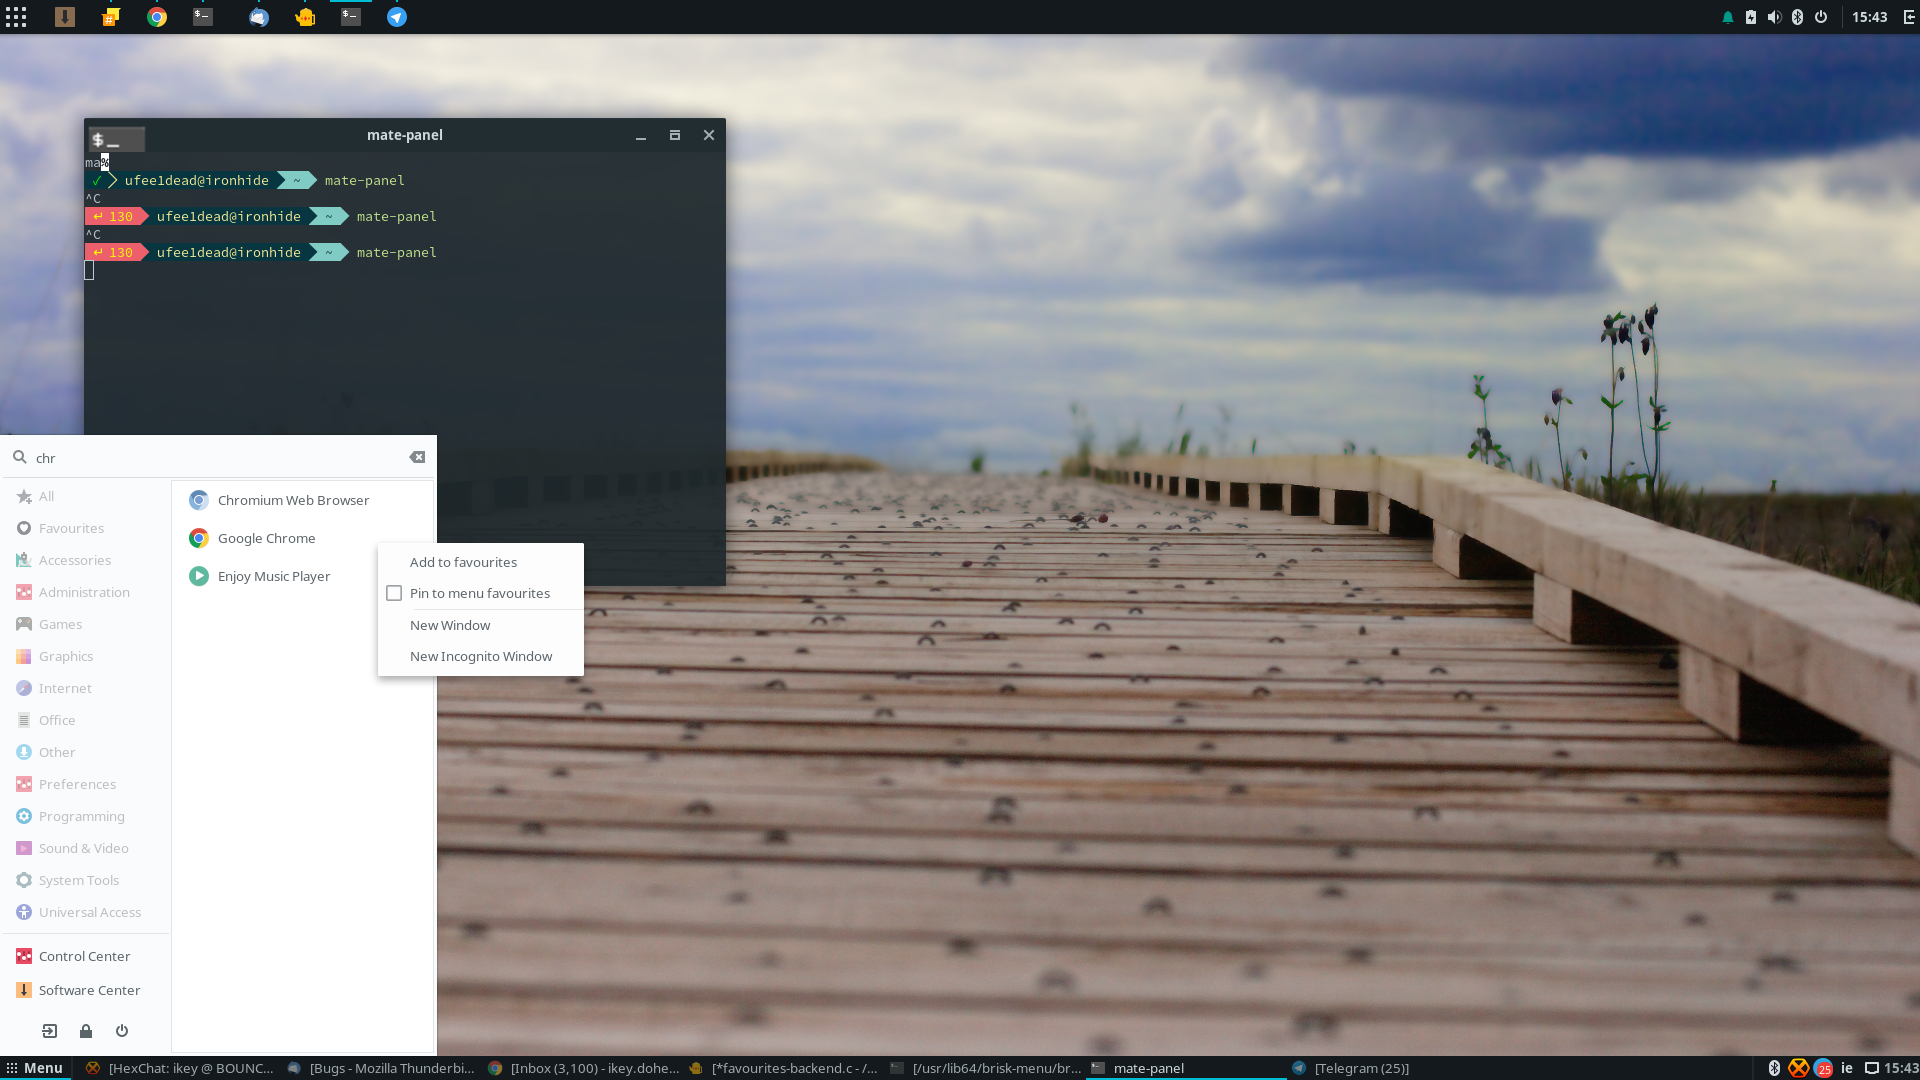Switch to Inbox Chrome window in taskbar
Viewport: 1920px width, 1080px height.
pyautogui.click(x=582, y=1068)
